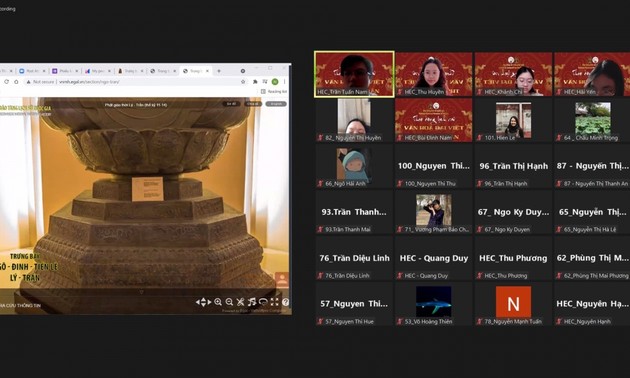
Task: Select the 78_Nguyễn Mạnh Tuấn orange N avatar
Action: pos(513,302)
